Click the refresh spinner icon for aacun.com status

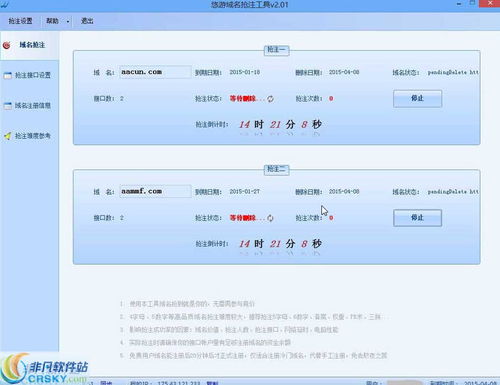[270, 99]
